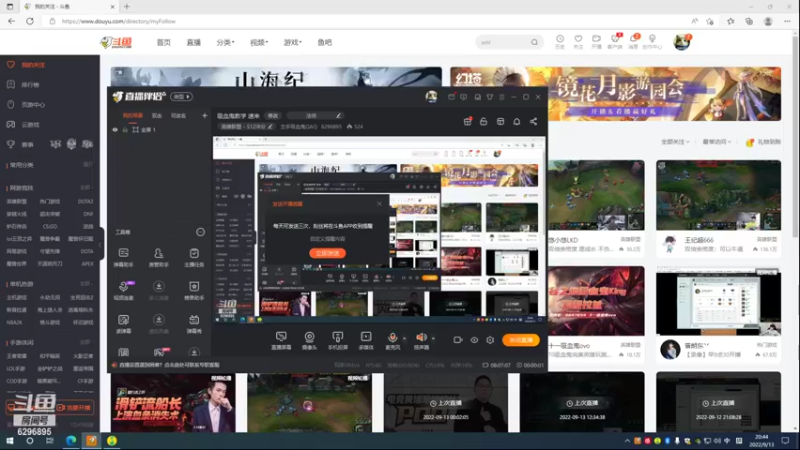Expand the speaker options arrow

(x=433, y=338)
